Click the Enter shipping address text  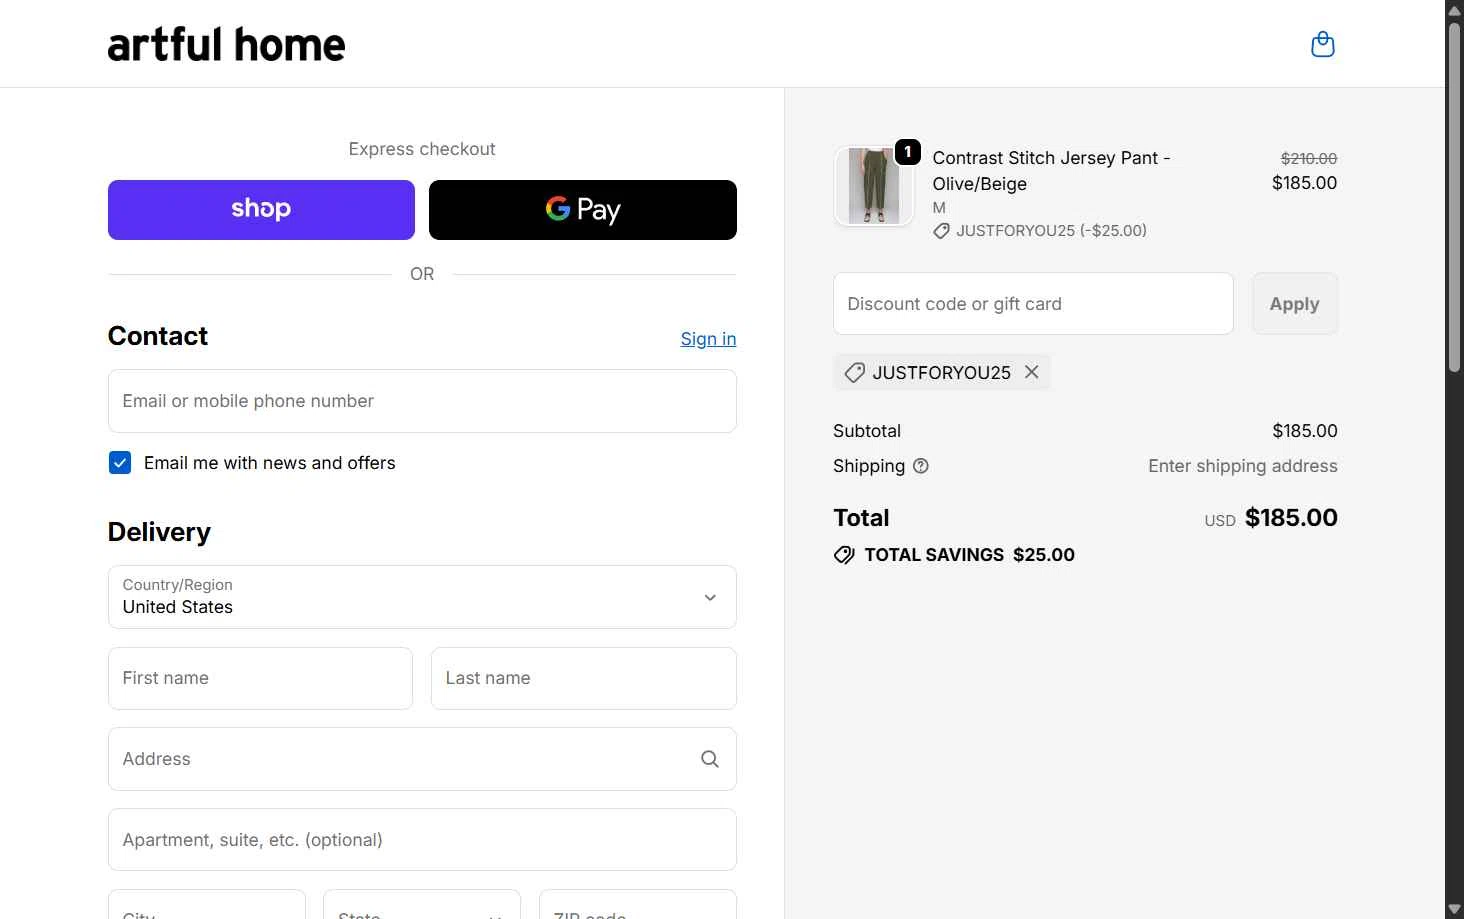[1242, 466]
